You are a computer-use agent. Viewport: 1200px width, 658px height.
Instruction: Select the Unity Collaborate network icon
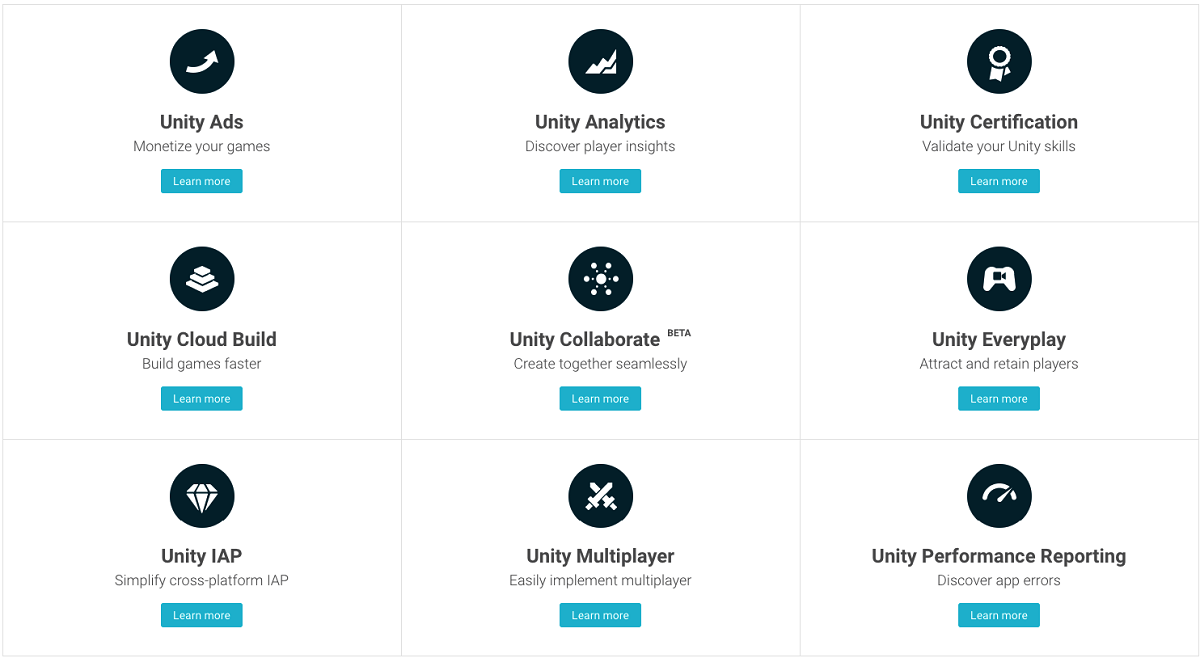point(601,279)
